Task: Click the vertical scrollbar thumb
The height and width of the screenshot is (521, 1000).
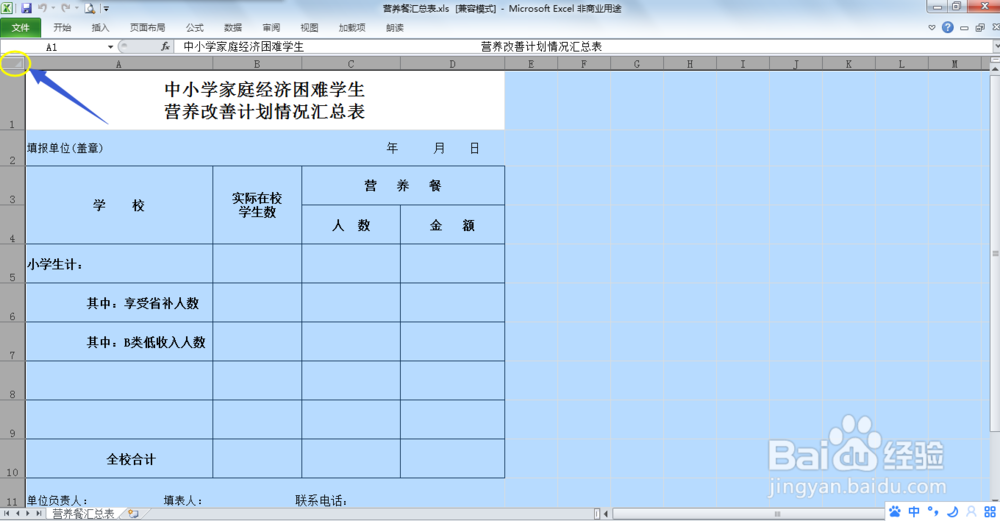Action: point(995,252)
